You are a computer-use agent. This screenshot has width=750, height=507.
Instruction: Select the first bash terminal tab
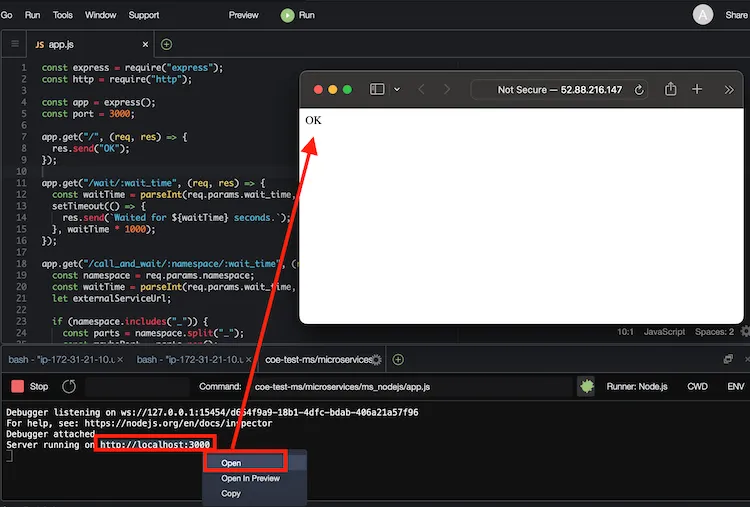click(x=62, y=360)
